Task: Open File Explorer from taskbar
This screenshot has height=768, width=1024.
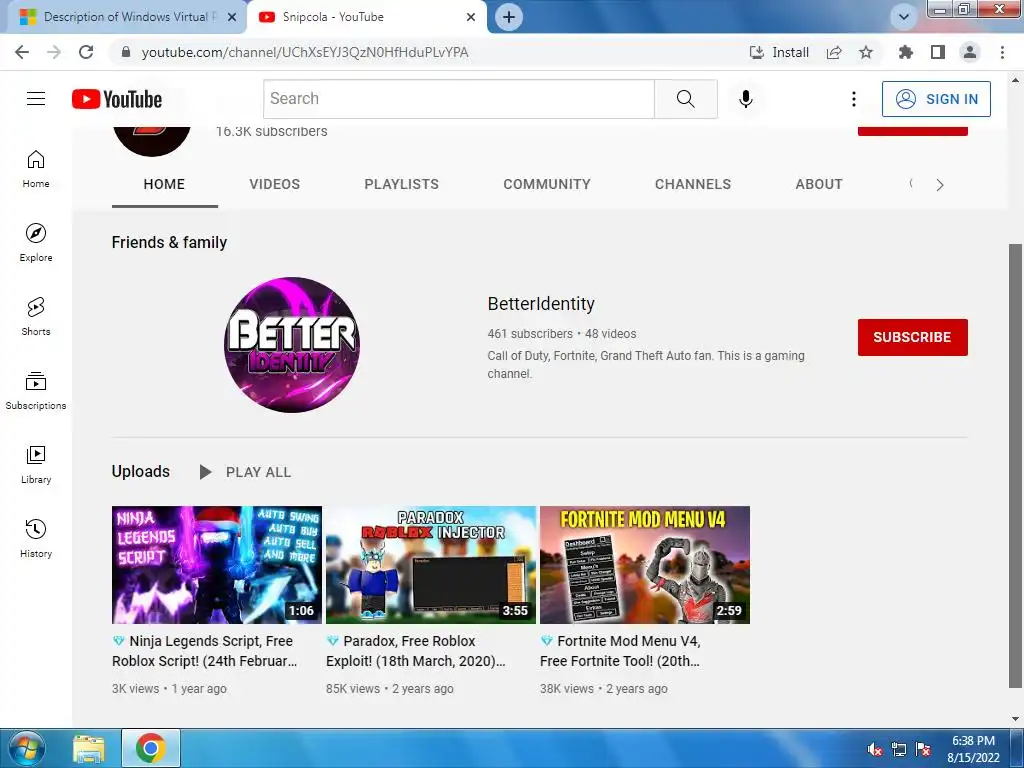Action: [89, 749]
